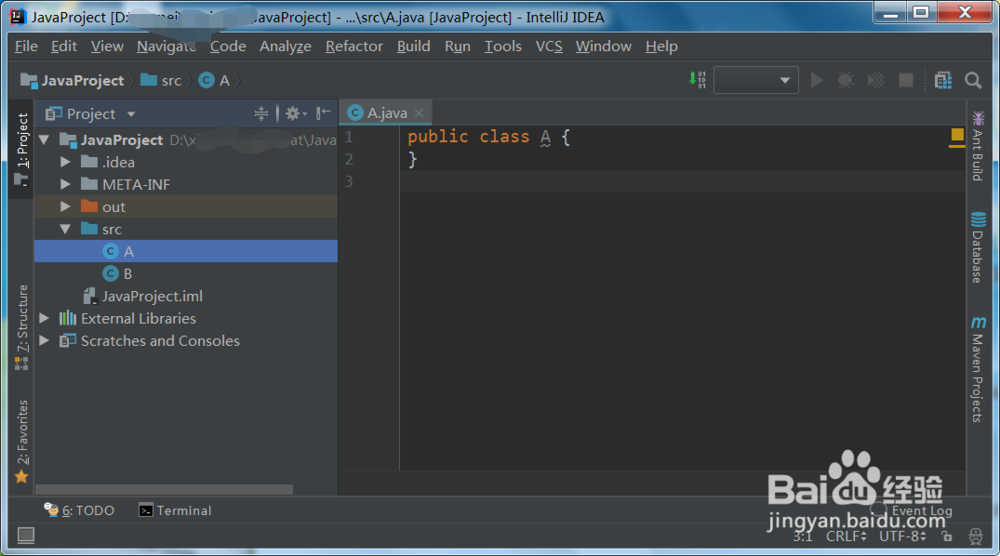The width and height of the screenshot is (1000, 556).
Task: Hide the Project tool window
Action: (323, 113)
